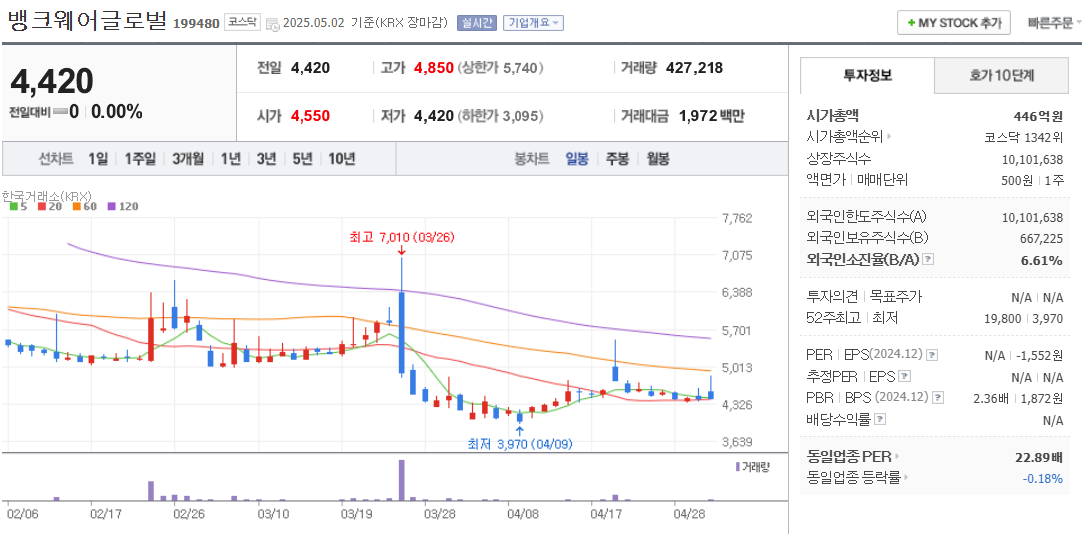Select the 3년 line chart period
Screen dimensions: 1087x534
point(266,159)
